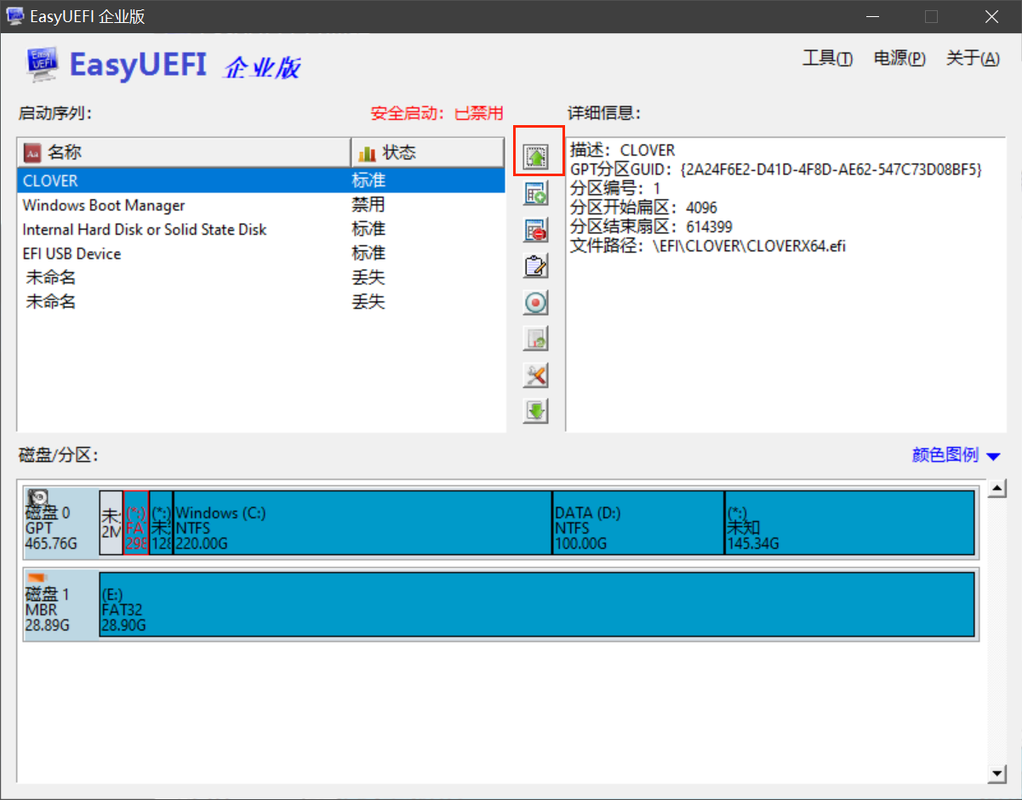Select the Windows (C:) NTFS partition
This screenshot has height=800, width=1022.
coord(362,523)
